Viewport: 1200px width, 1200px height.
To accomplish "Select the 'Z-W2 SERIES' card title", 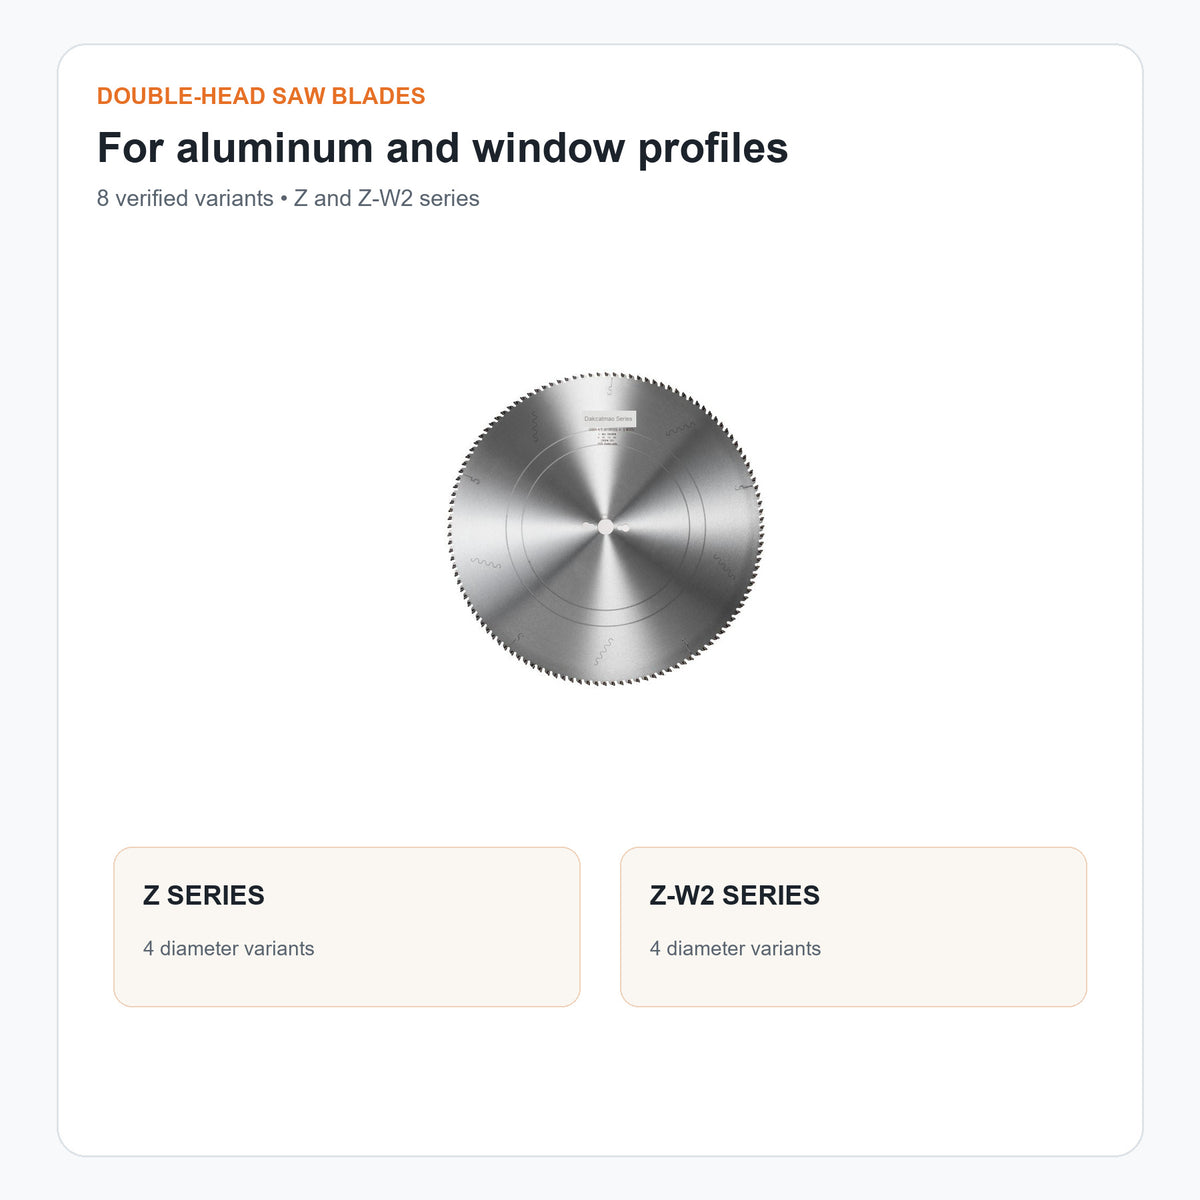I will pyautogui.click(x=735, y=895).
